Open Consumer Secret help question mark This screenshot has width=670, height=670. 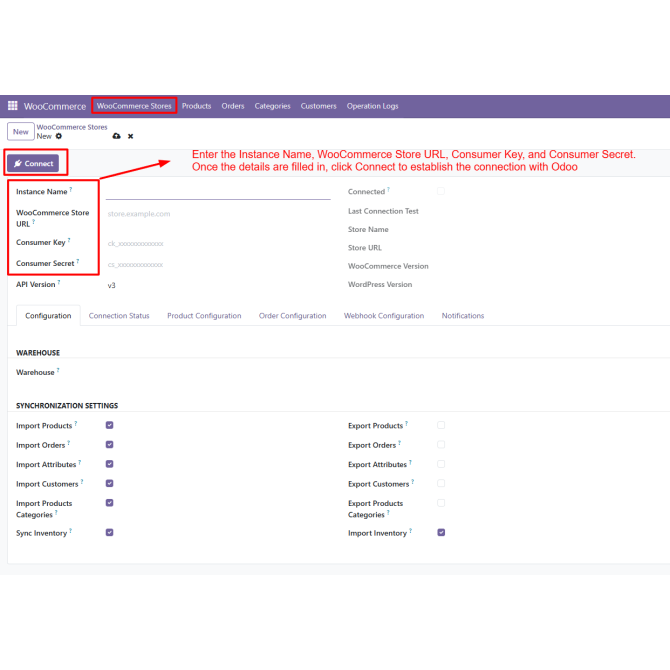[78, 261]
